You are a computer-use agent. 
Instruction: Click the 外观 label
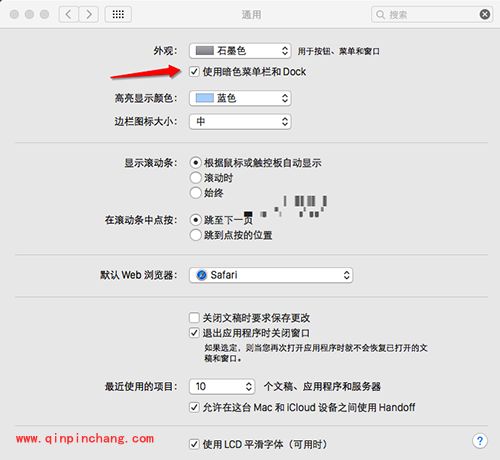(165, 51)
